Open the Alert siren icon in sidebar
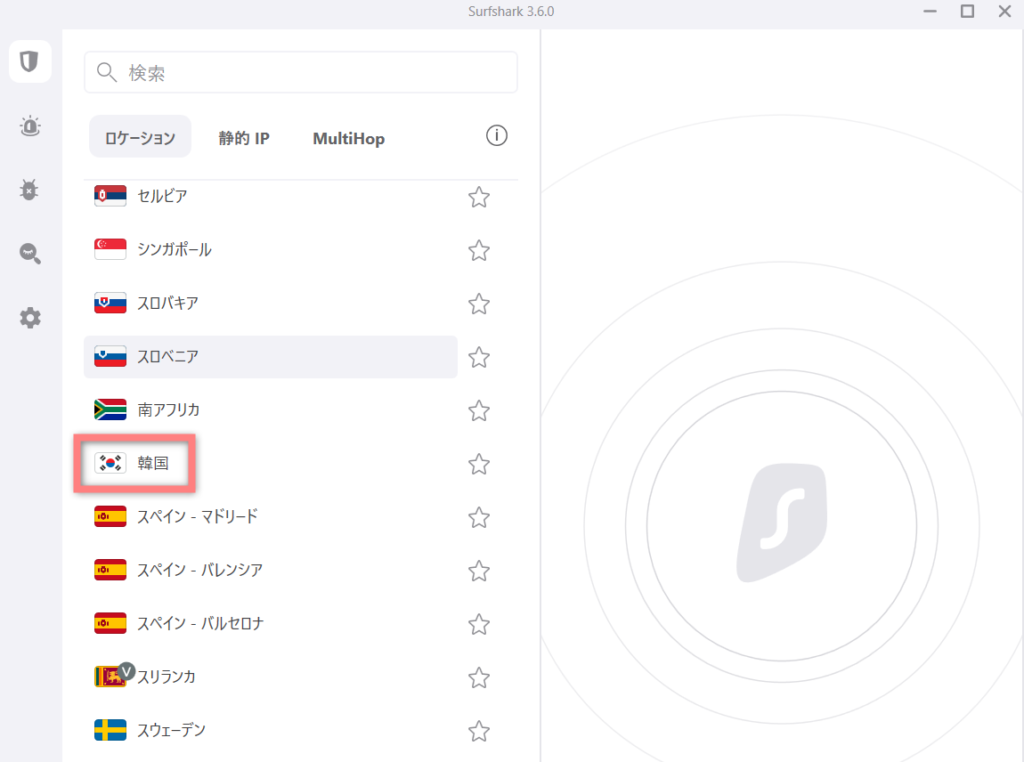This screenshot has width=1024, height=762. pyautogui.click(x=30, y=125)
